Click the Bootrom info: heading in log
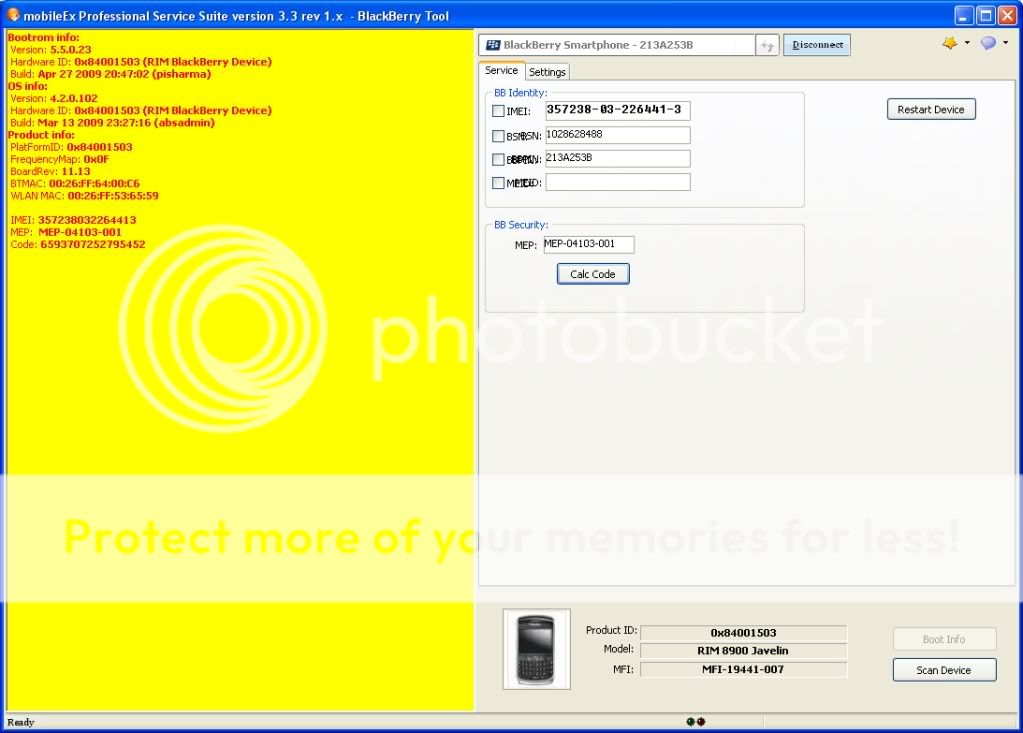This screenshot has width=1023, height=733. (43, 38)
